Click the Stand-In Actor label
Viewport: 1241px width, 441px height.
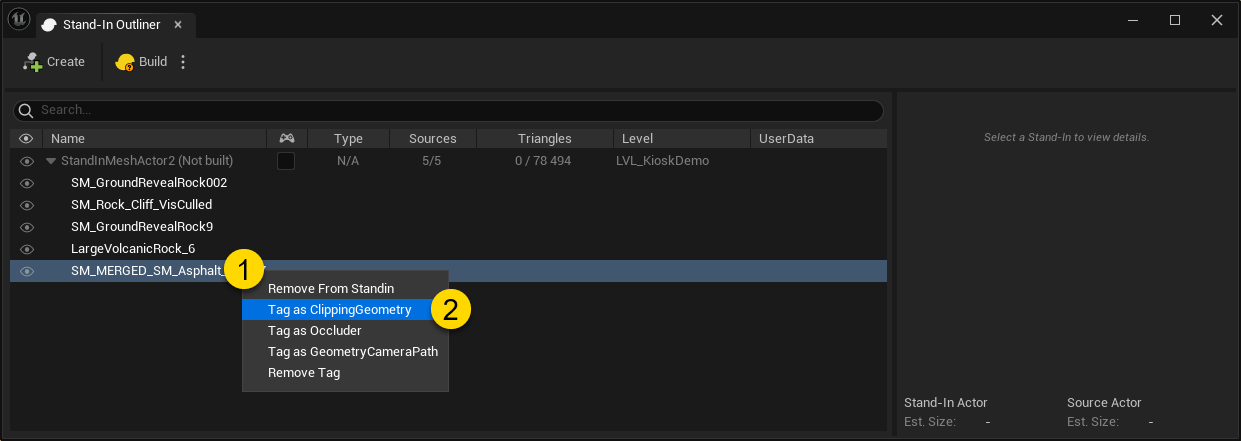pos(946,403)
